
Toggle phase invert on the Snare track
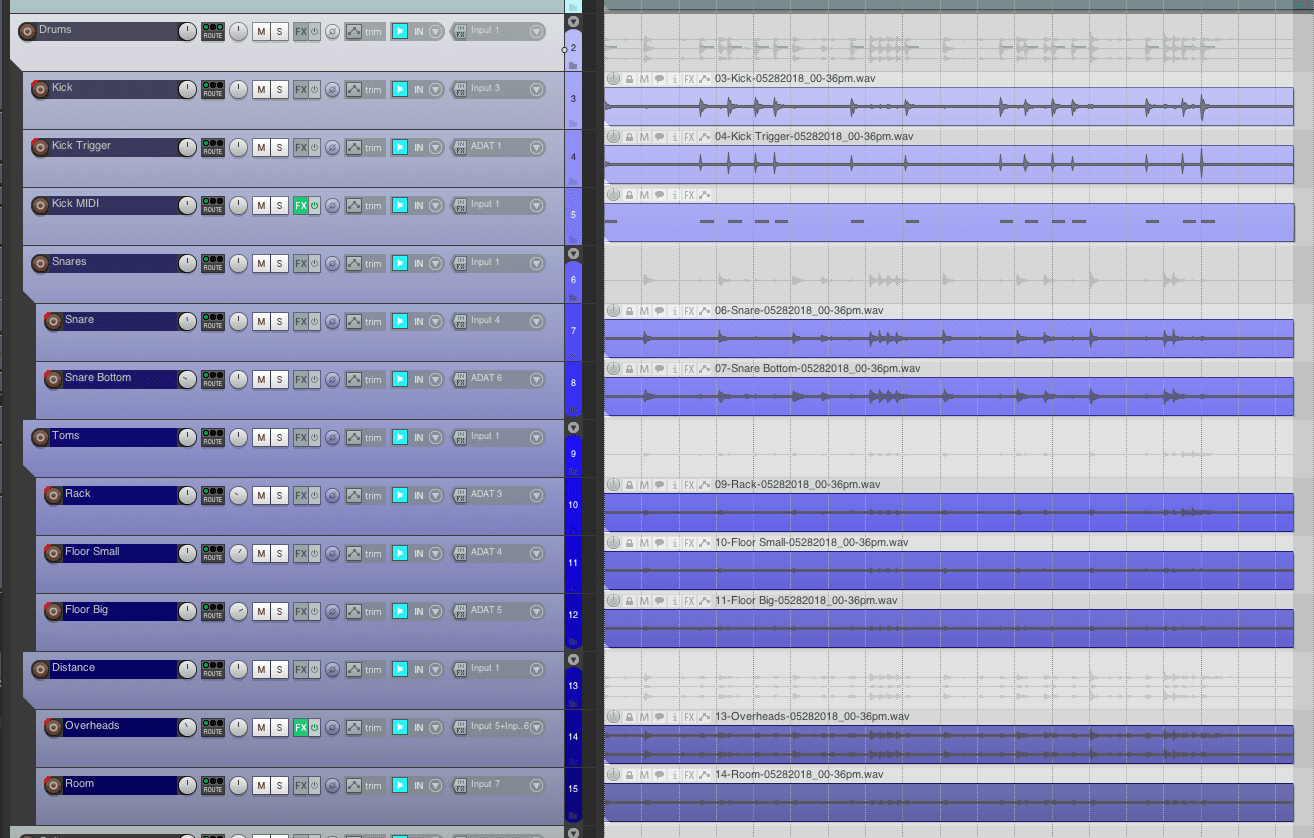click(331, 321)
